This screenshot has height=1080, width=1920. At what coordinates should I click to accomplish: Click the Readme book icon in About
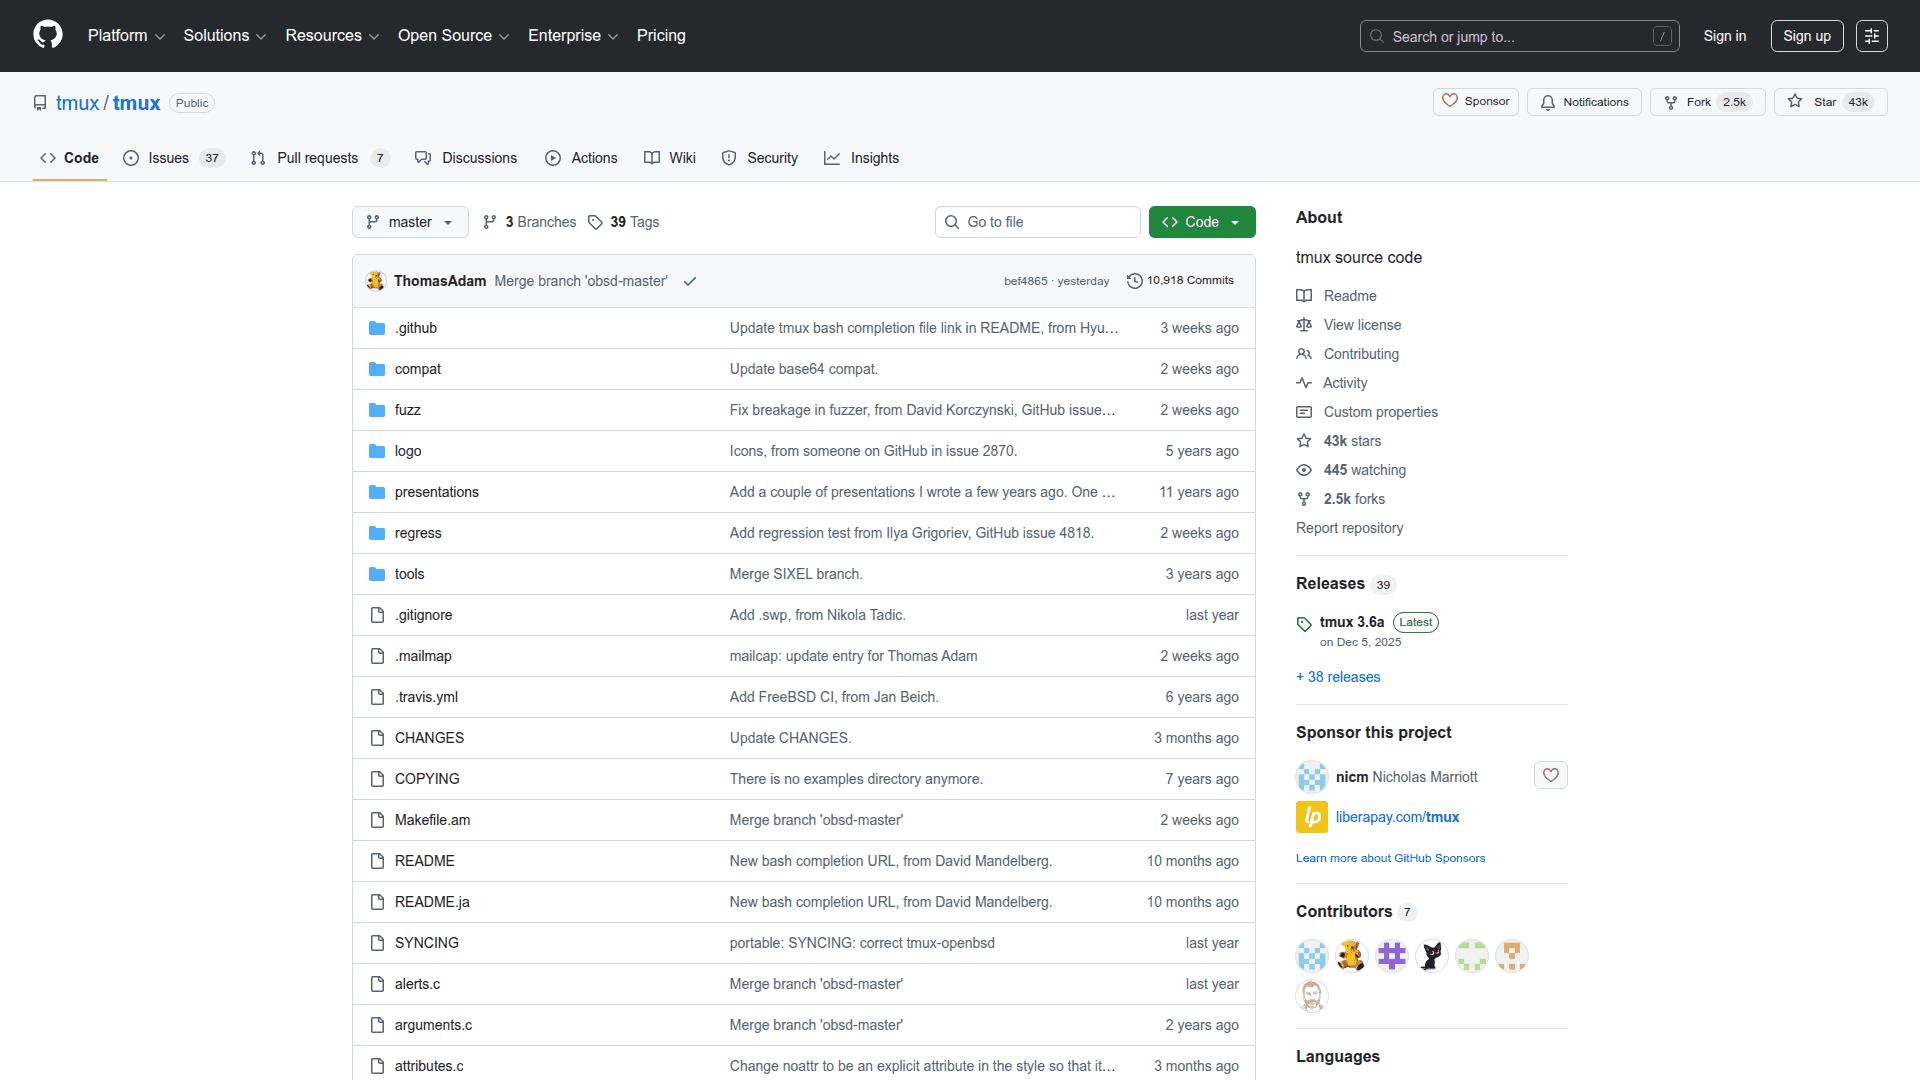point(1304,296)
